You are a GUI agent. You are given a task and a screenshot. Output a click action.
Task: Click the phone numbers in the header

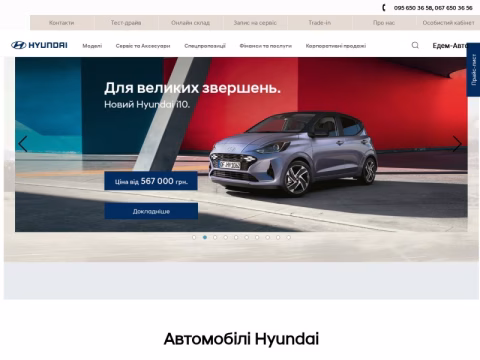tap(433, 8)
